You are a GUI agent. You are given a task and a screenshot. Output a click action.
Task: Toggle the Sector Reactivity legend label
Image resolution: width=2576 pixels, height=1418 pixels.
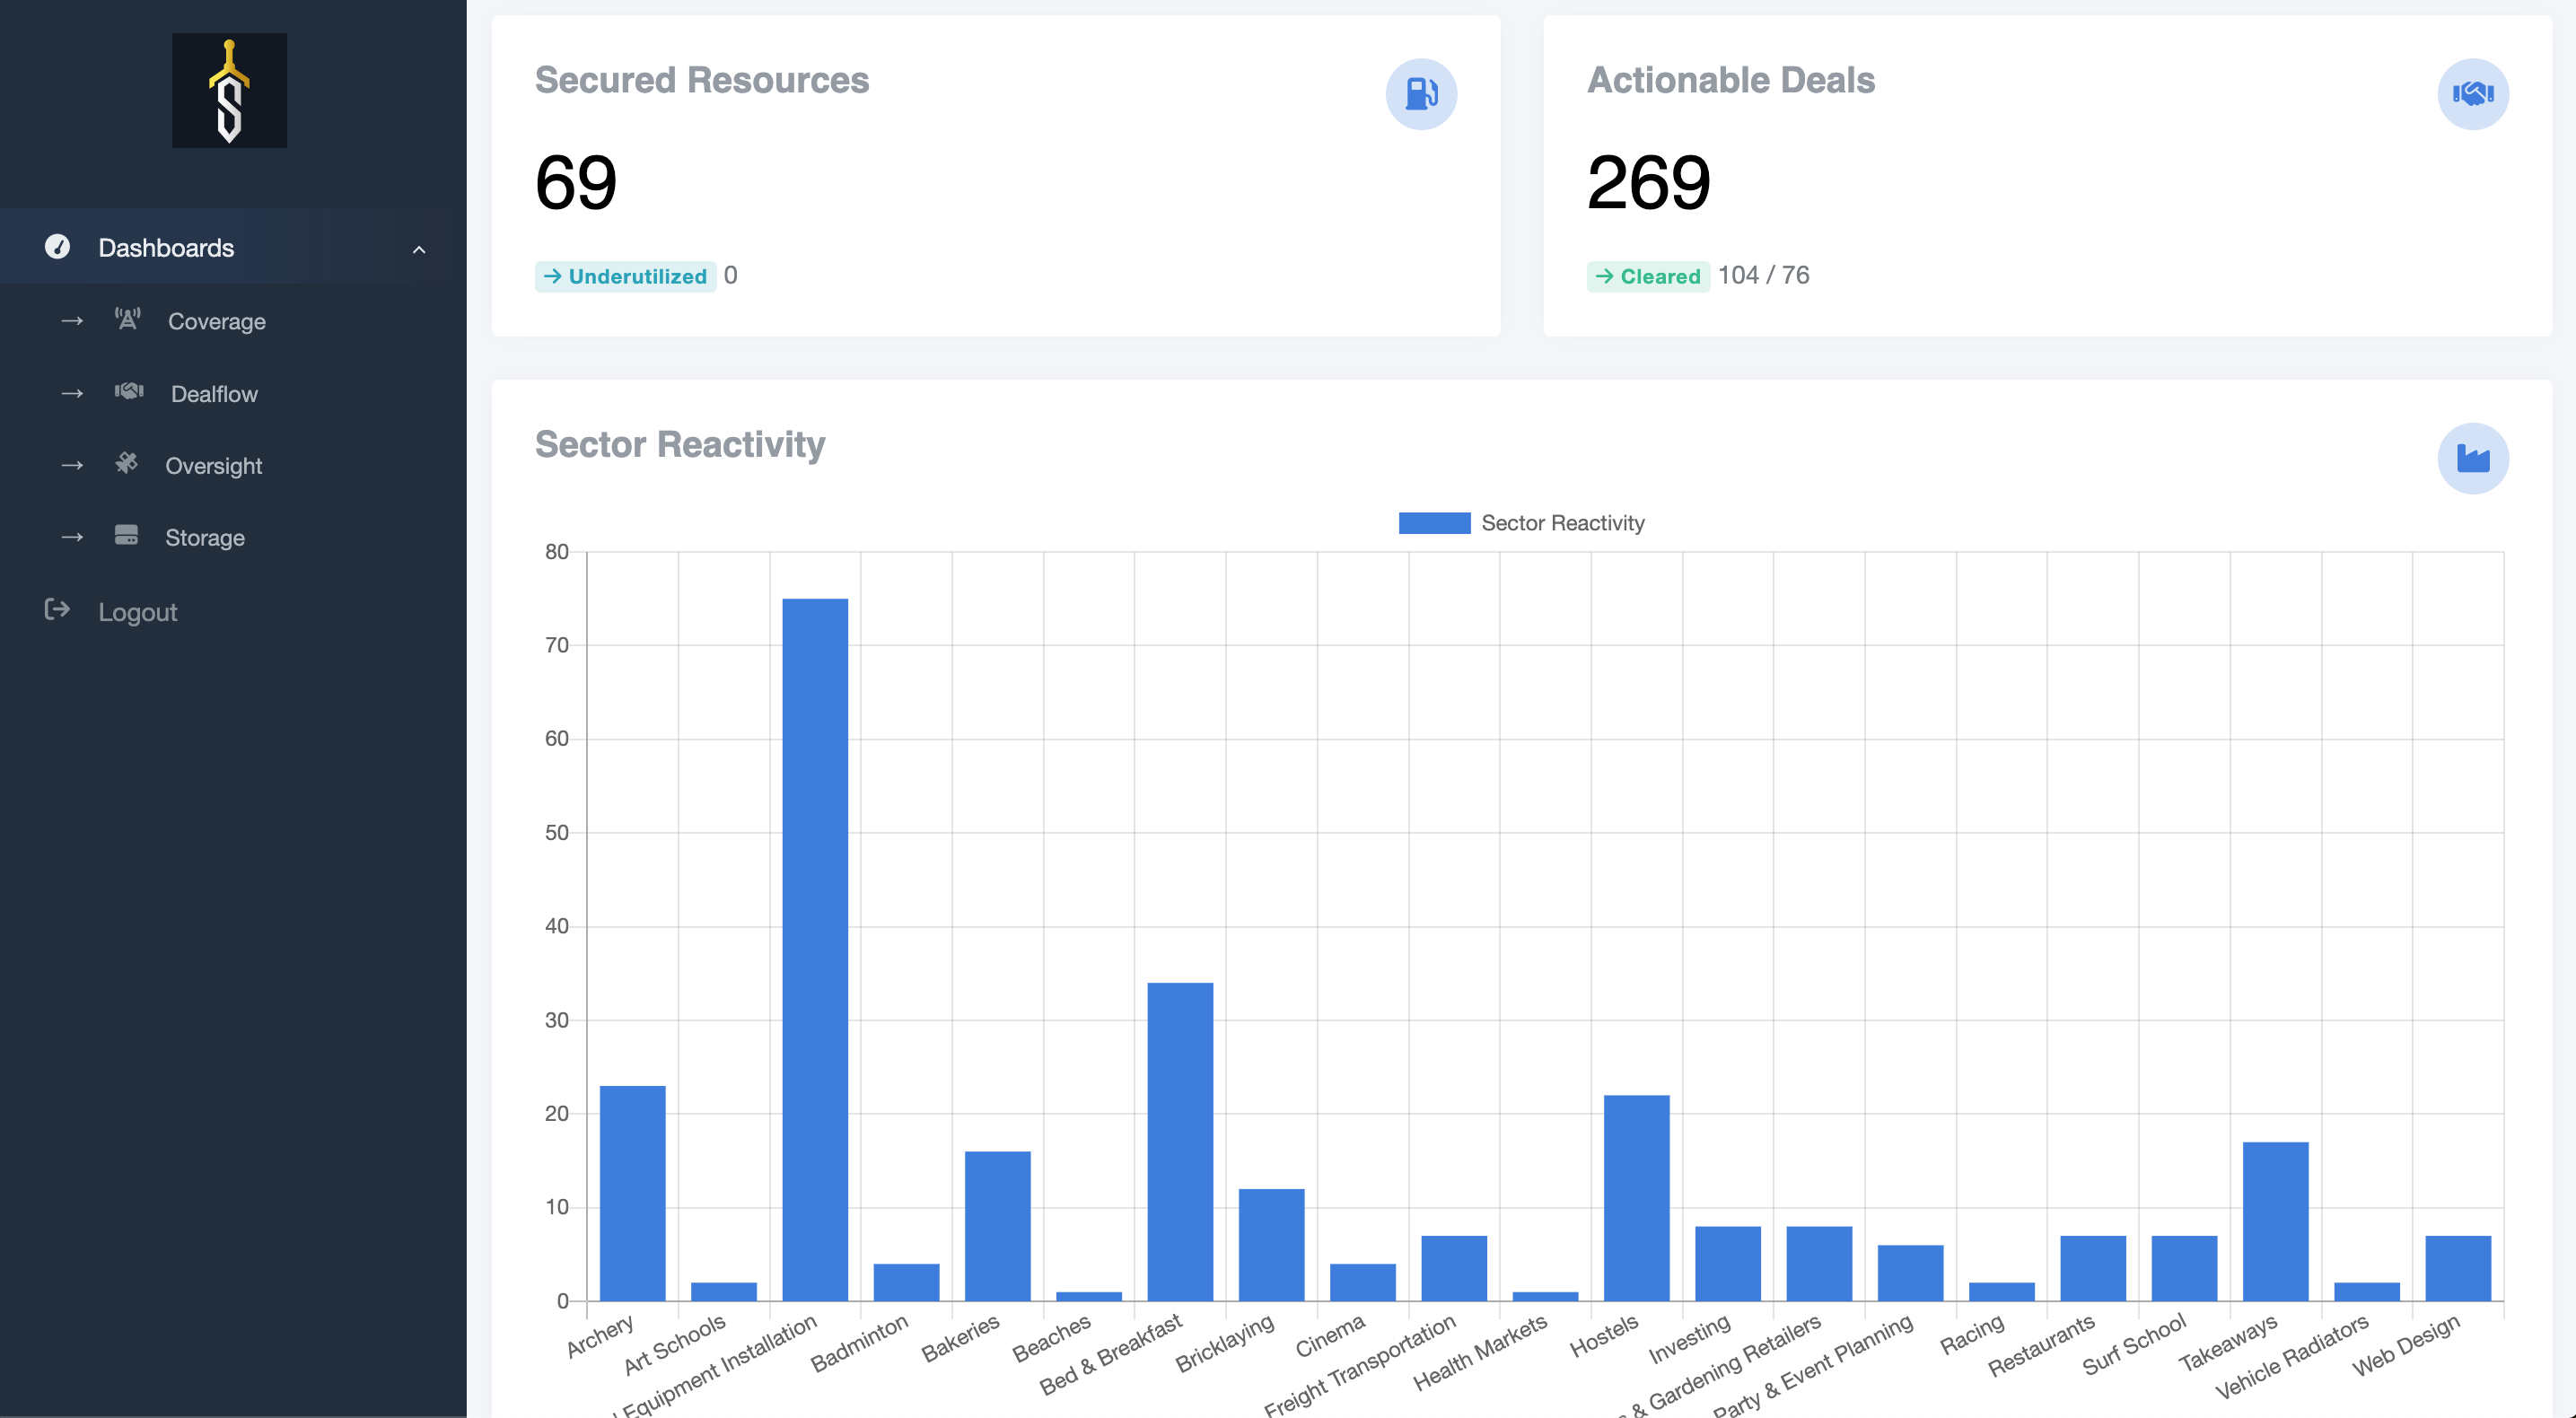[x=1562, y=523]
